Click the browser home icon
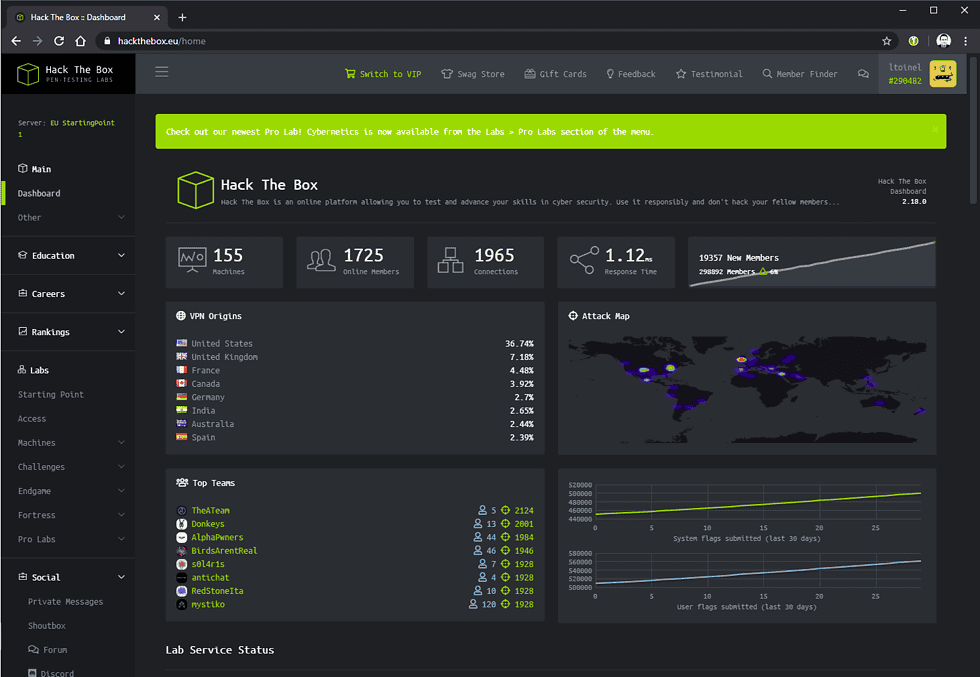The width and height of the screenshot is (980, 677). pyautogui.click(x=81, y=41)
